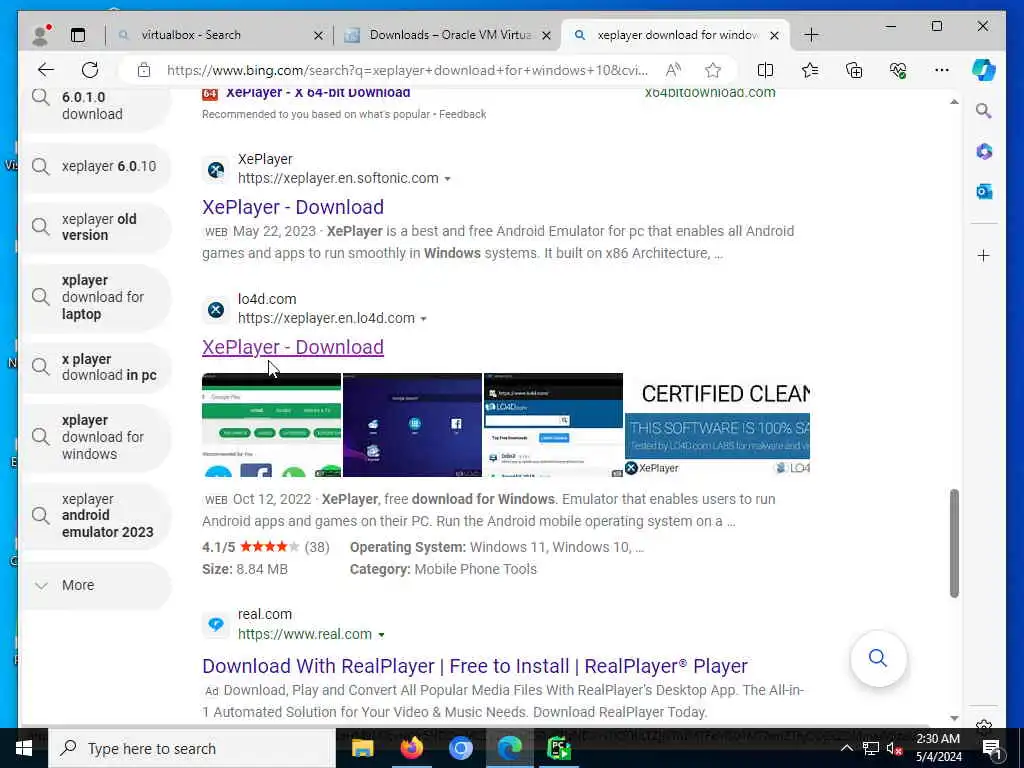1024x768 pixels.
Task: Open softonic XePlayer - Download link
Action: [x=293, y=207]
